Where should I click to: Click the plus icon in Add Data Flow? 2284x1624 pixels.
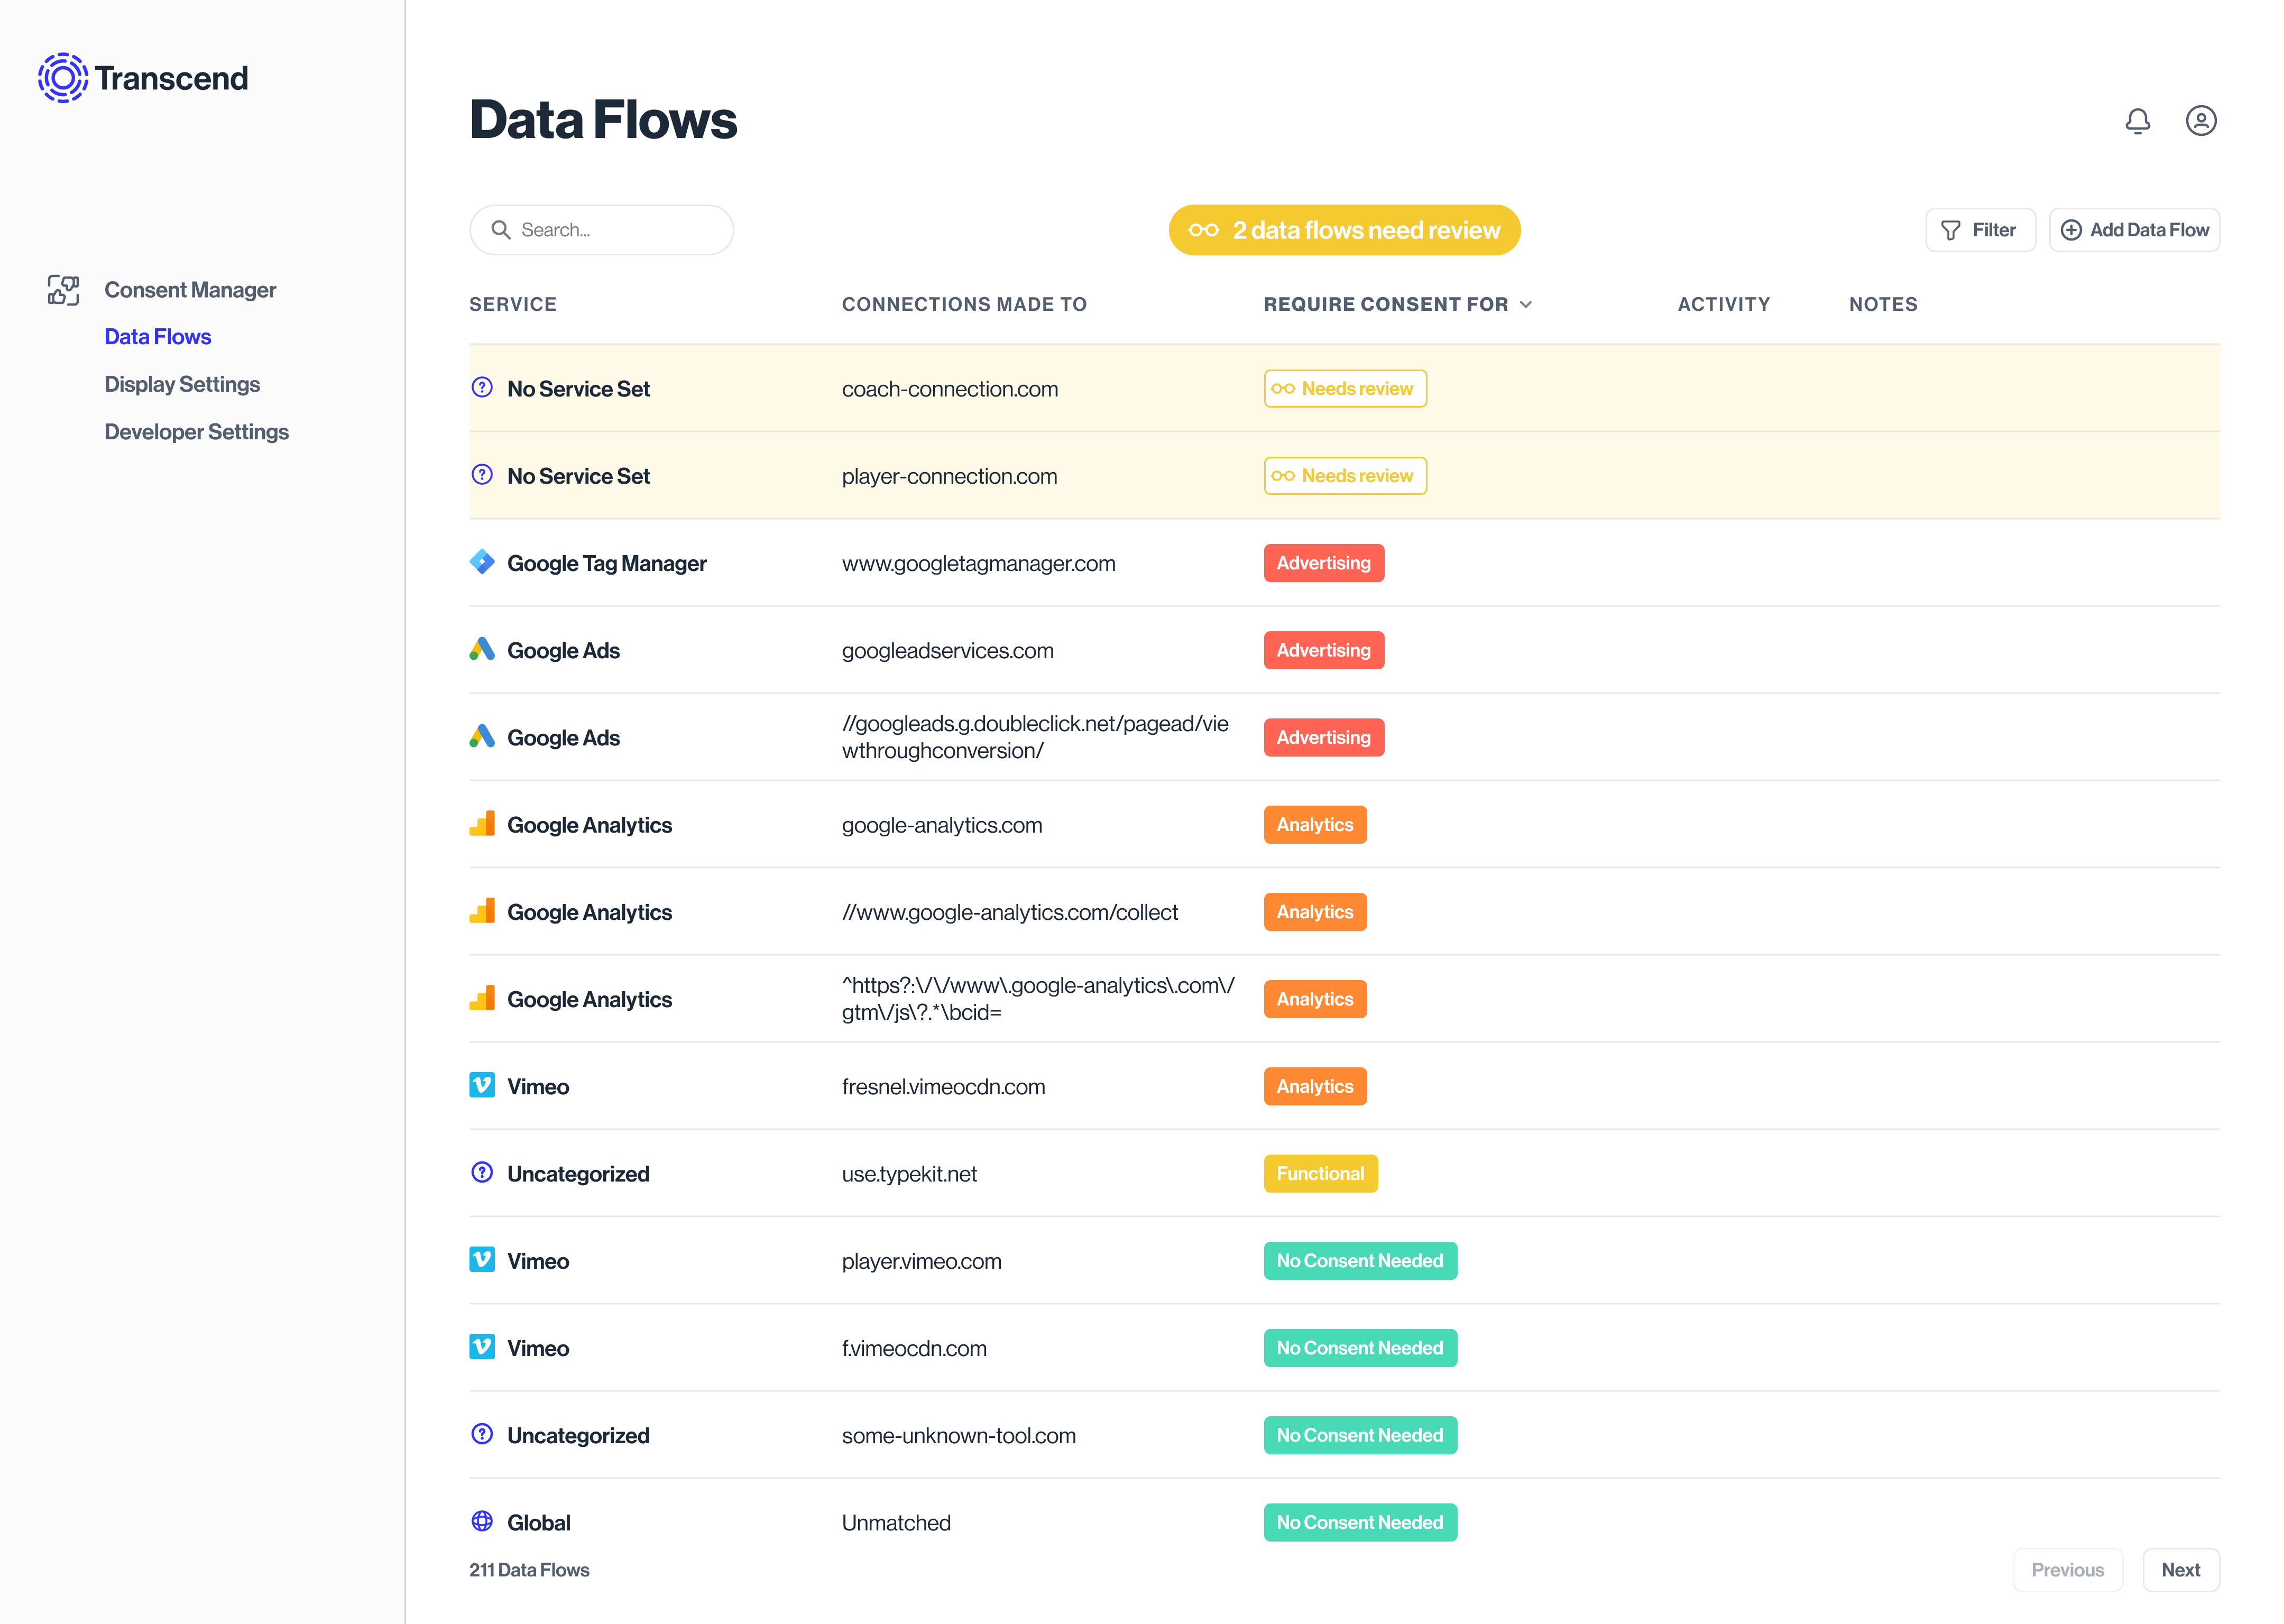click(x=2071, y=230)
